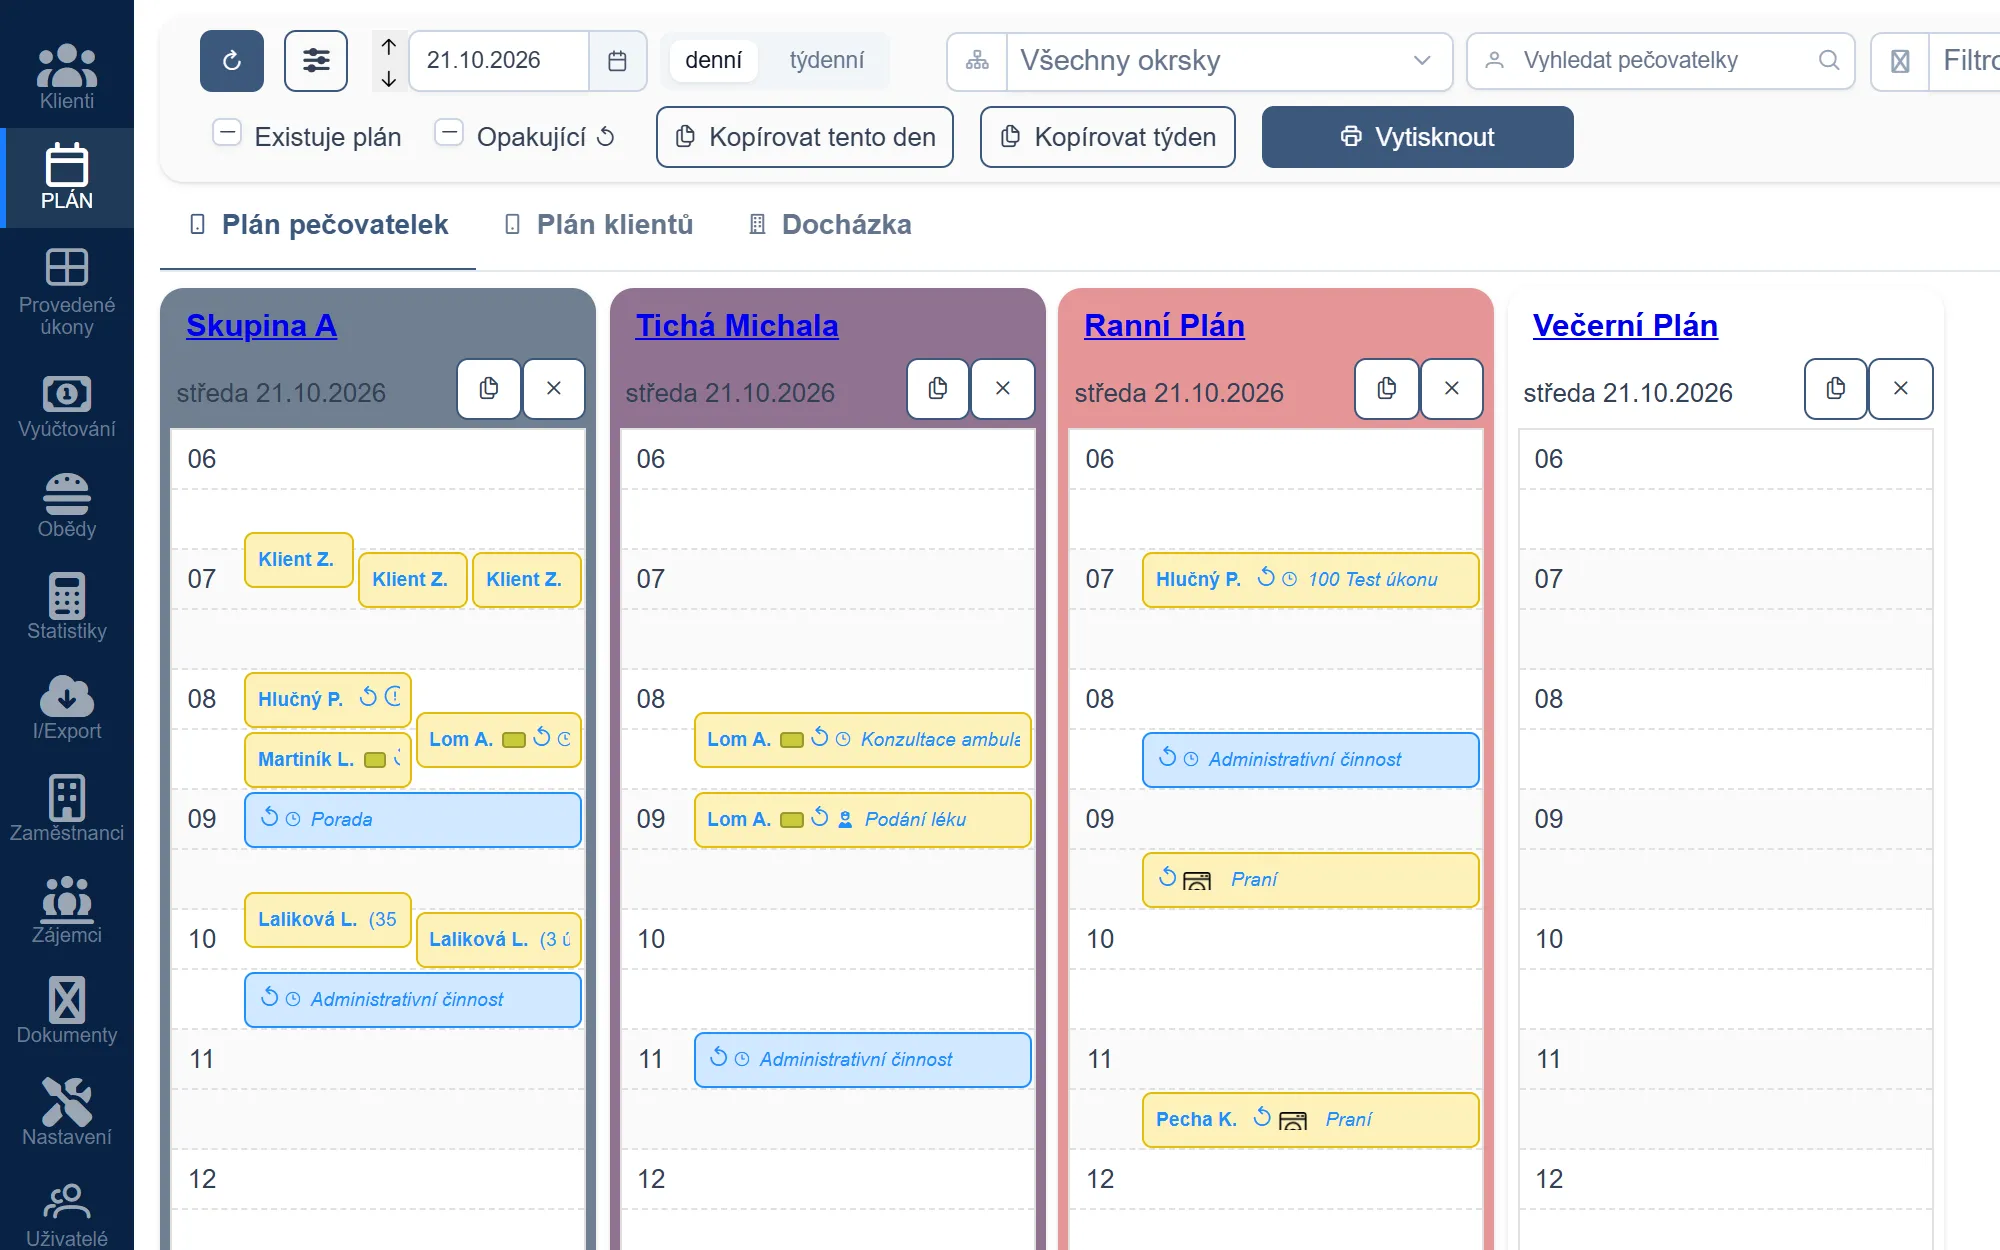Expand the Všechny okrsky dropdown
Screen dimensions: 2000x1250
[1229, 61]
